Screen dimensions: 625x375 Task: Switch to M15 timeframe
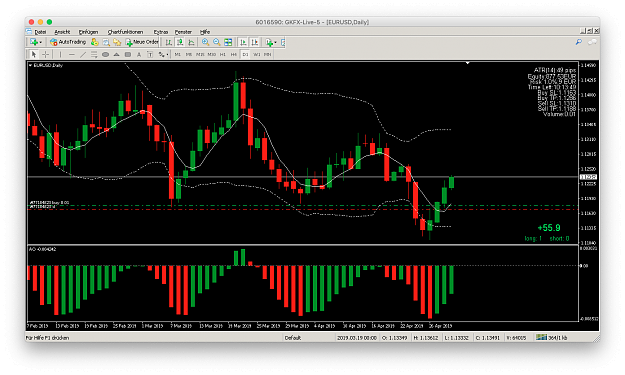(200, 55)
